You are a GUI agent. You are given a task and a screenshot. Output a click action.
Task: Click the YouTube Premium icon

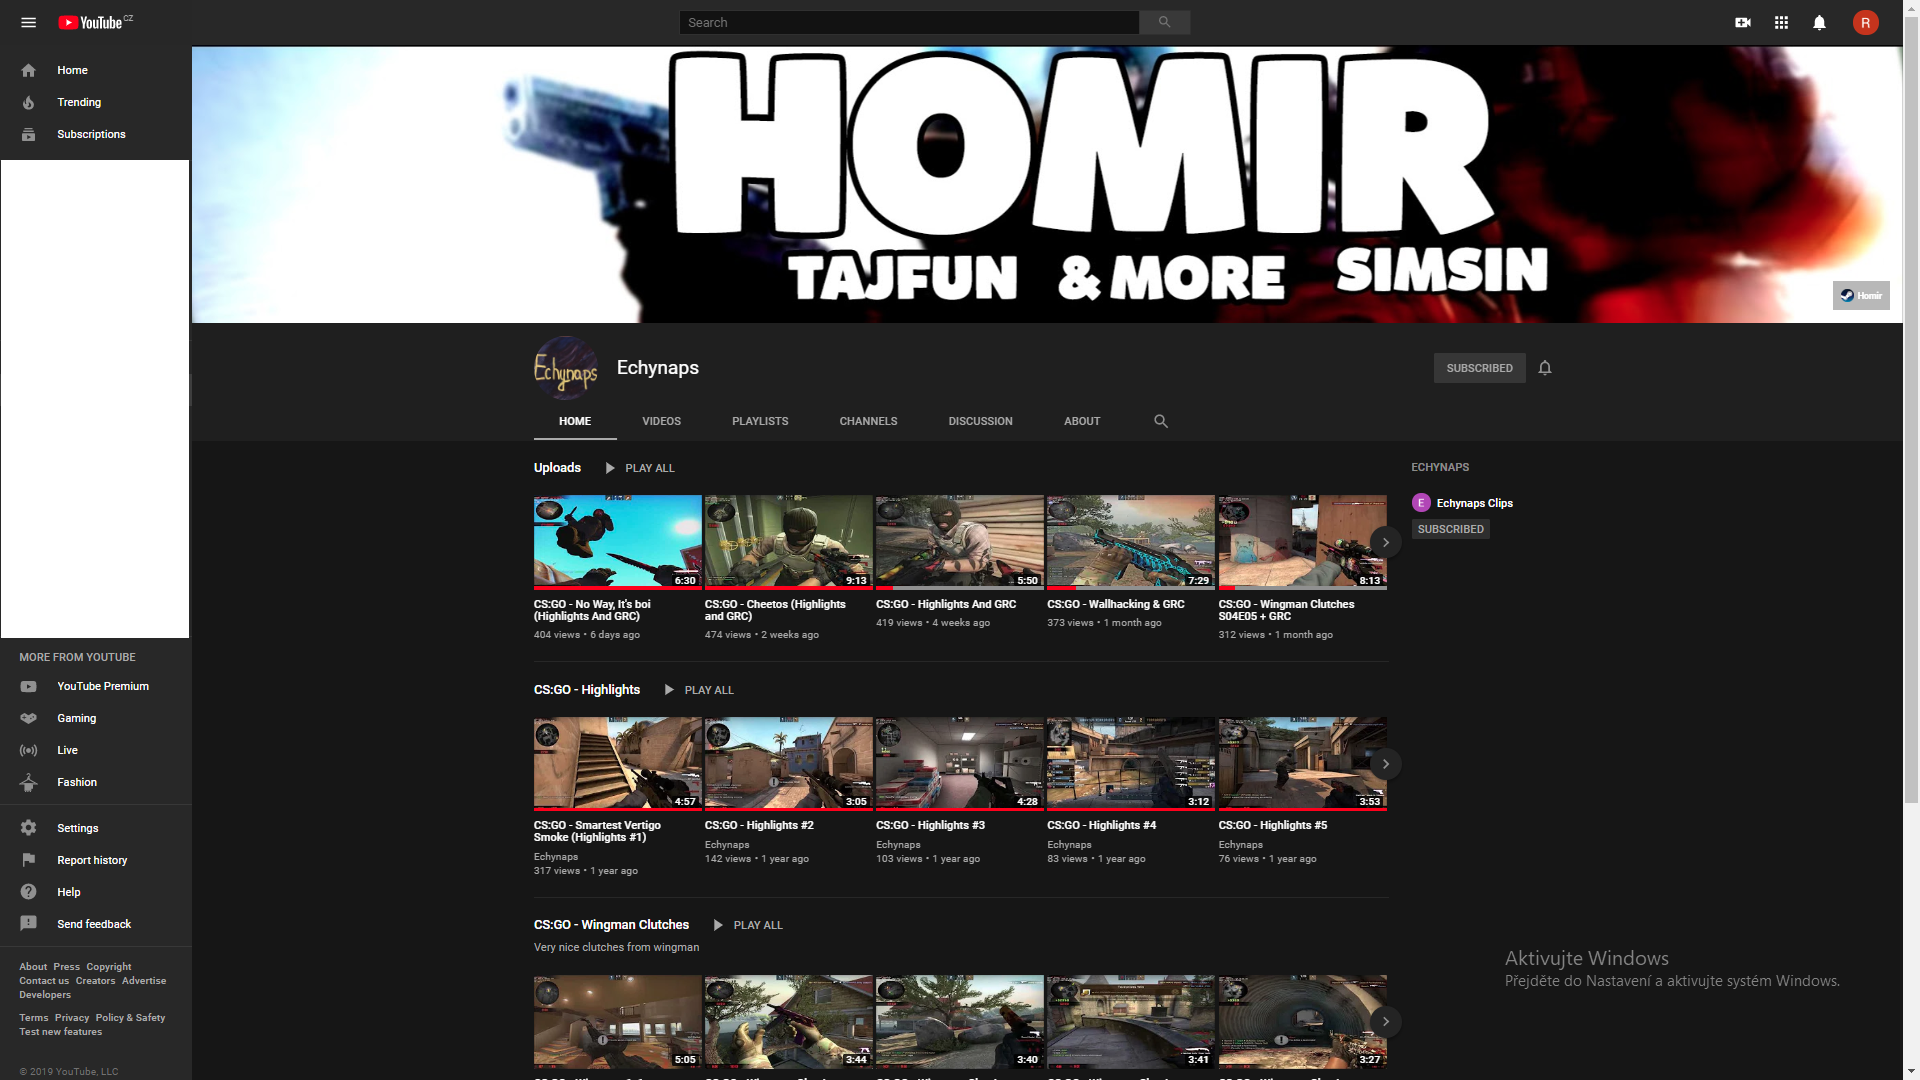tap(28, 686)
